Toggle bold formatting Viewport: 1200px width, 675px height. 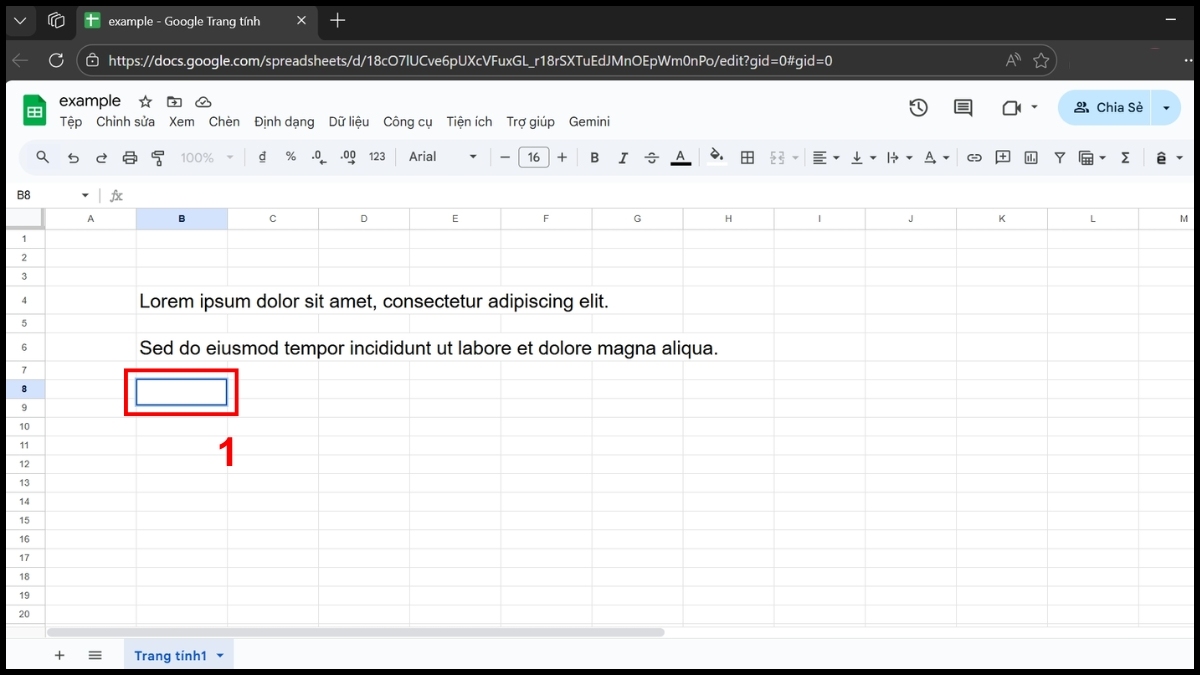594,157
